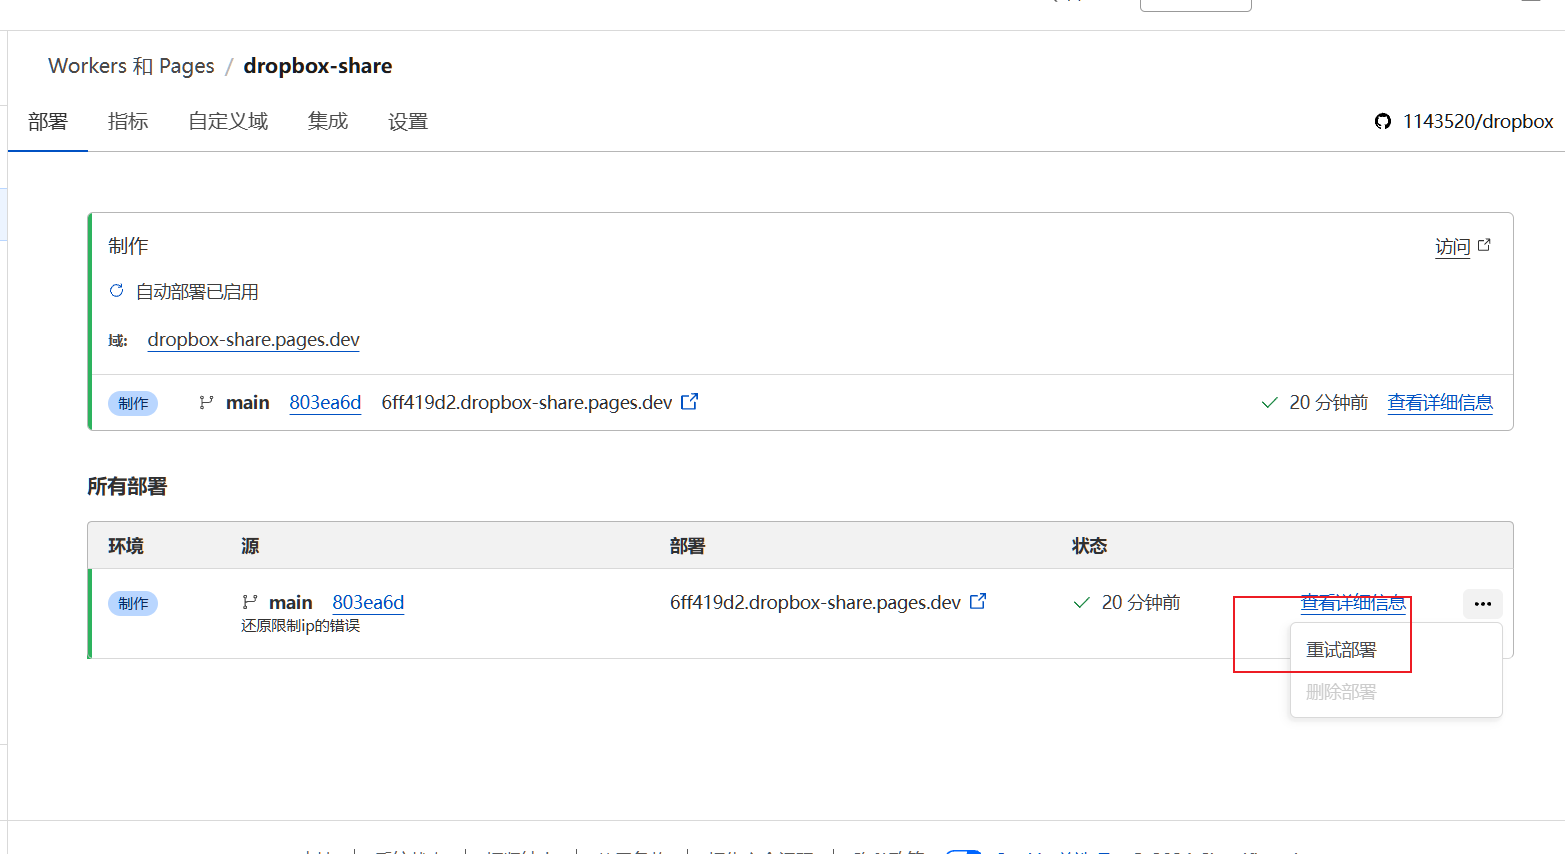Open the dropbox-share.pages.dev domain link
1565x854 pixels.
pyautogui.click(x=253, y=340)
